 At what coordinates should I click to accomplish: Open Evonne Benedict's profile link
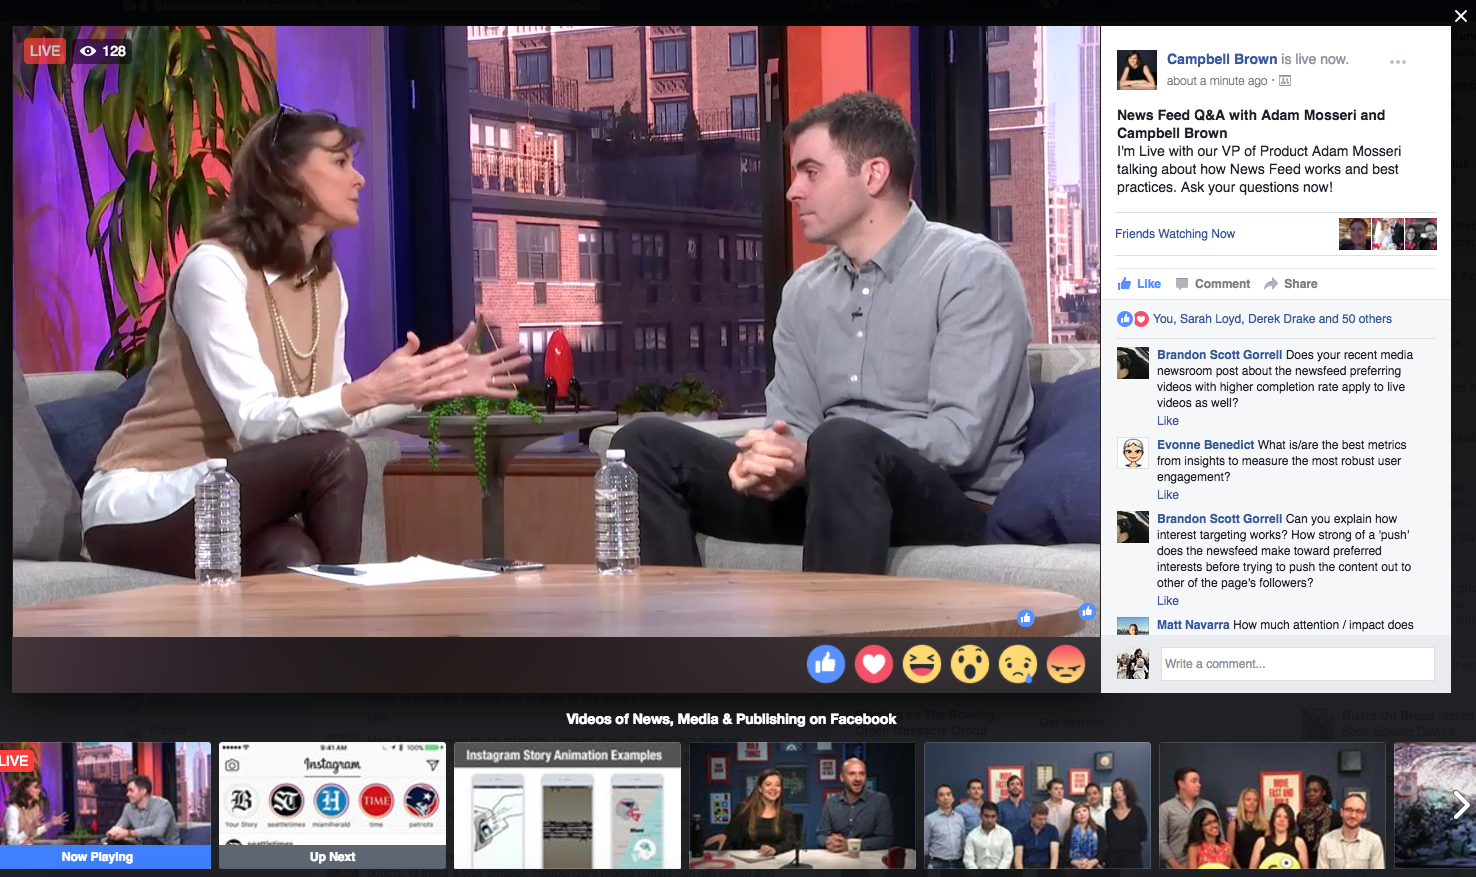click(1205, 445)
